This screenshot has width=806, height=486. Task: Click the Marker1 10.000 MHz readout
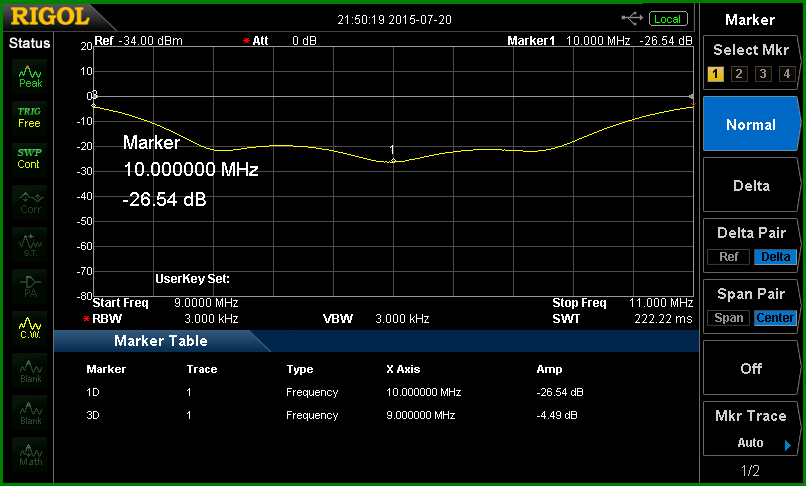coord(600,41)
